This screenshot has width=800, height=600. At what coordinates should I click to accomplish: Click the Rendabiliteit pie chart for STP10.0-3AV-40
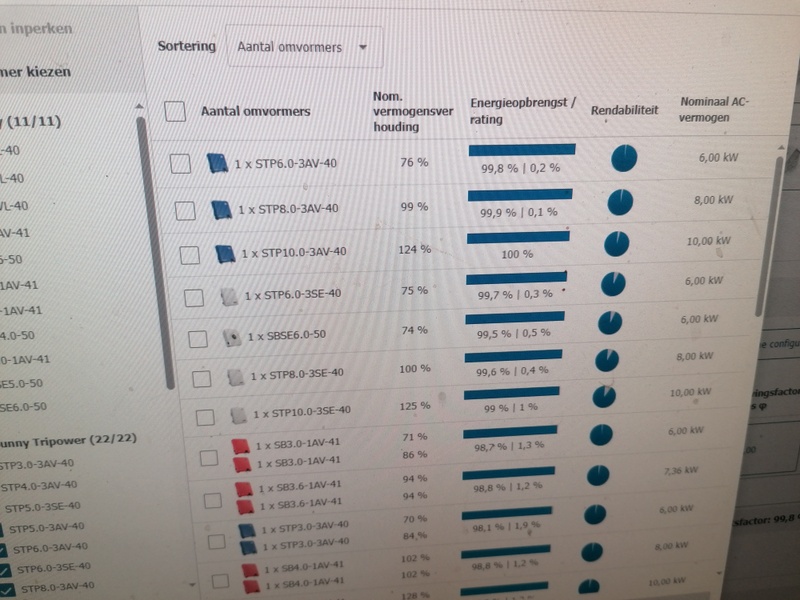[617, 243]
